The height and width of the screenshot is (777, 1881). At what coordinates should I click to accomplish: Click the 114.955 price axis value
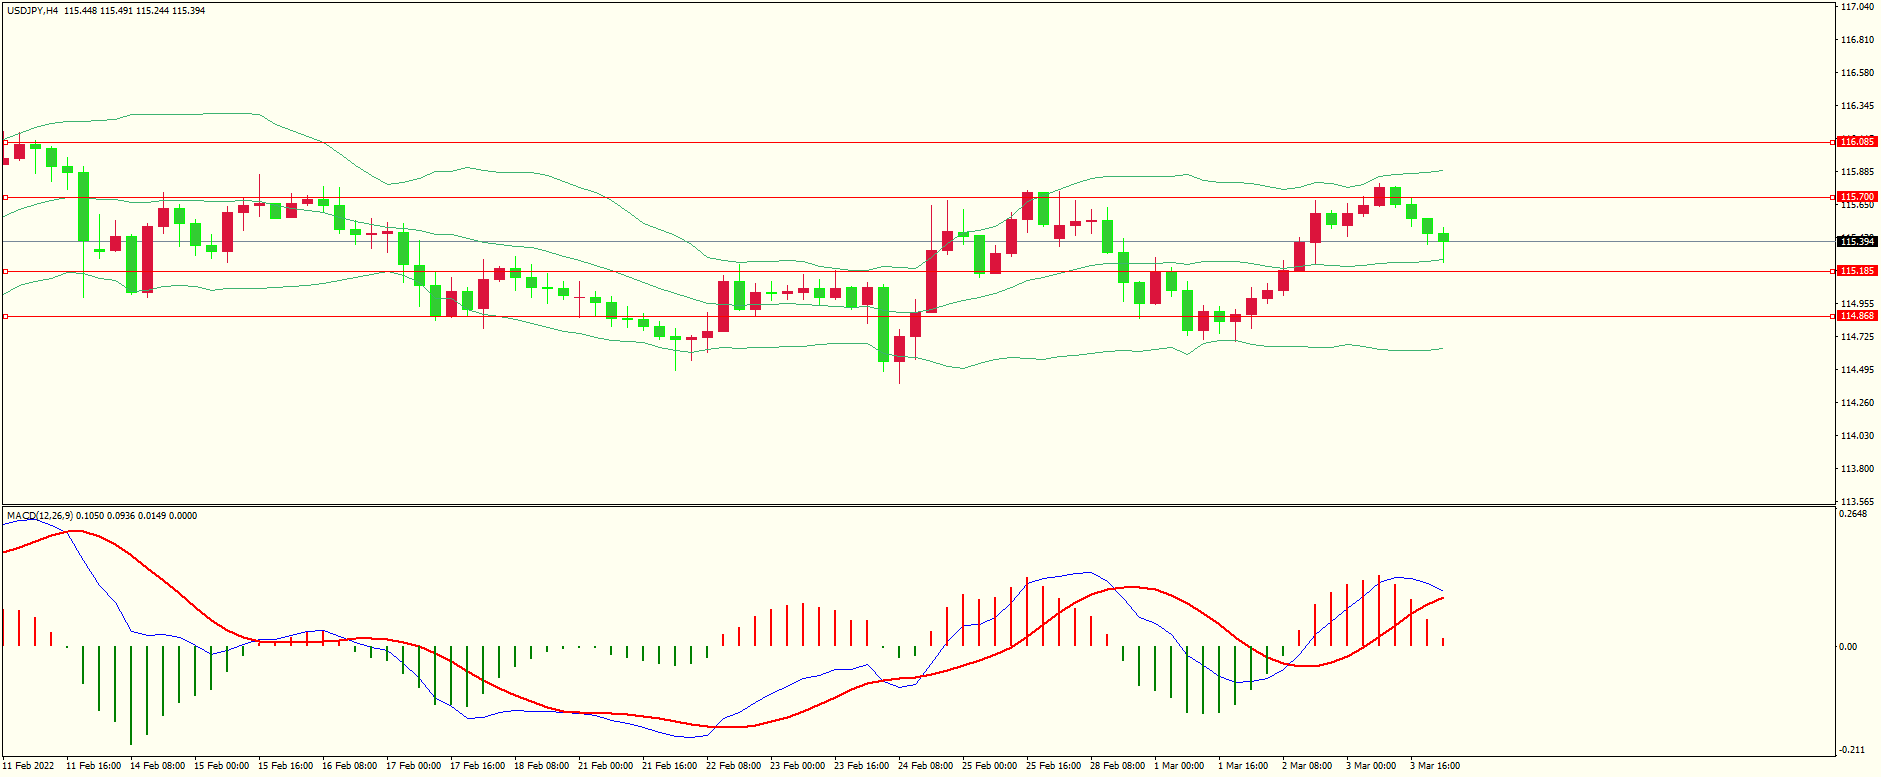pyautogui.click(x=1857, y=304)
